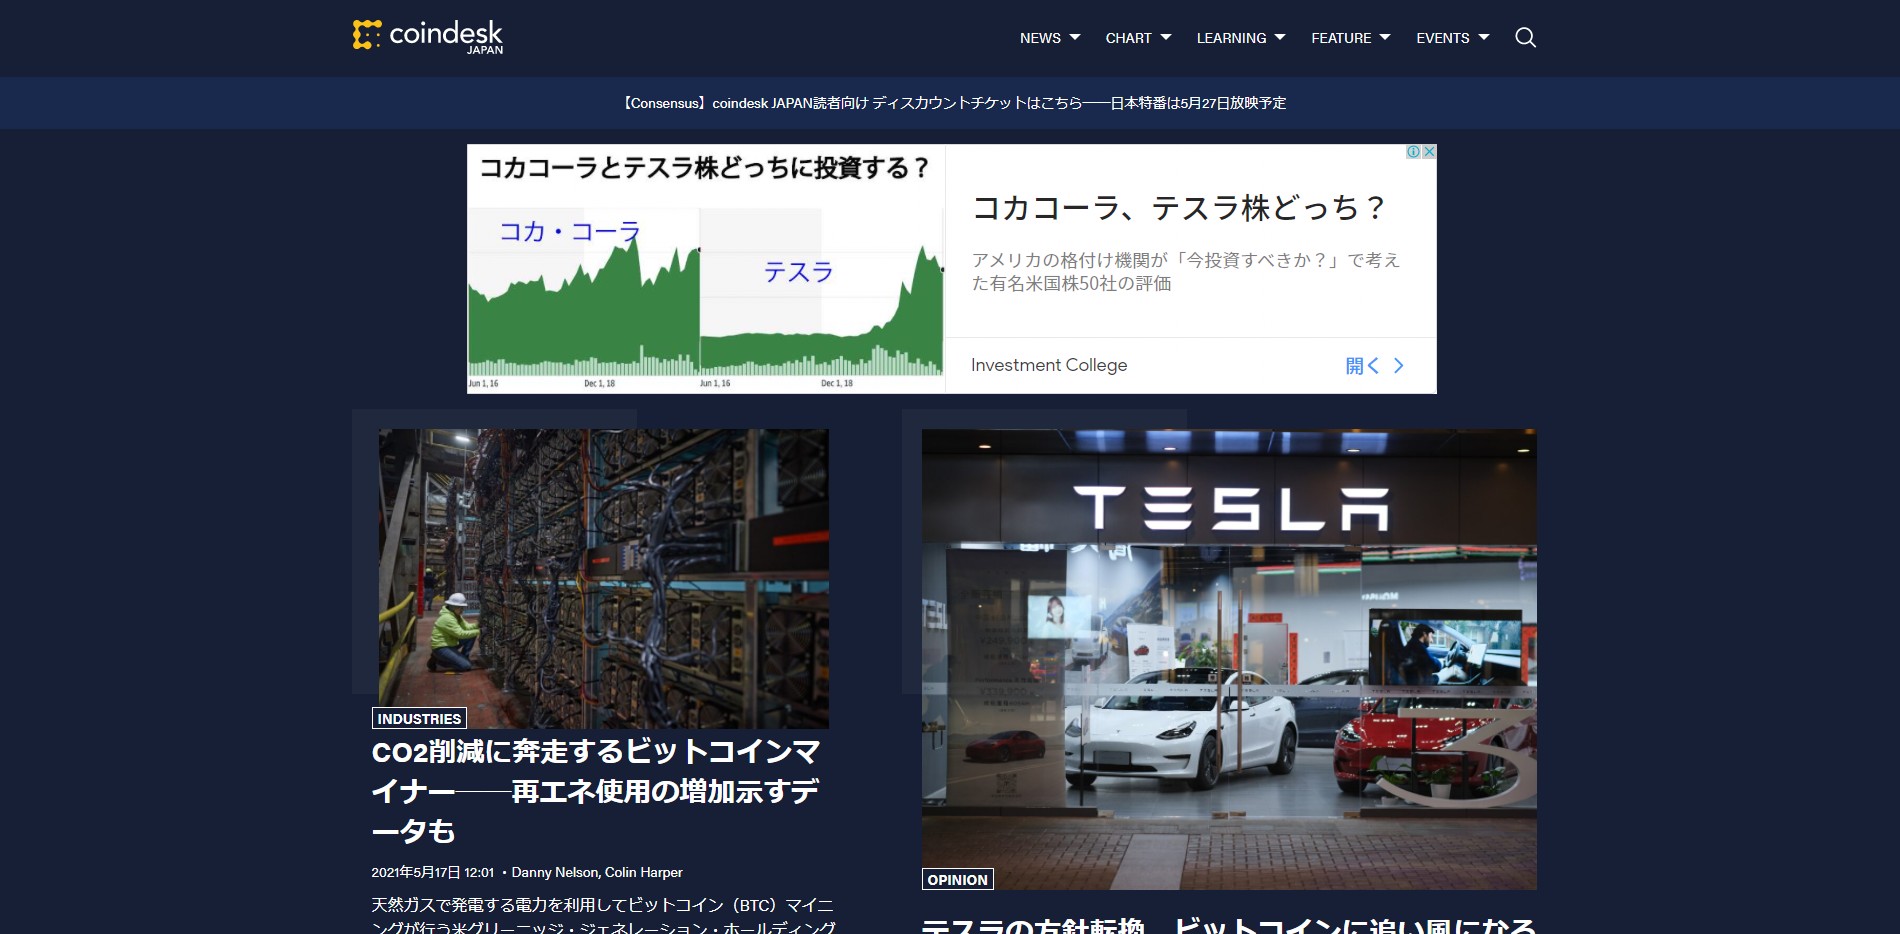Close the ad with the X icon
The width and height of the screenshot is (1900, 934).
point(1429,152)
